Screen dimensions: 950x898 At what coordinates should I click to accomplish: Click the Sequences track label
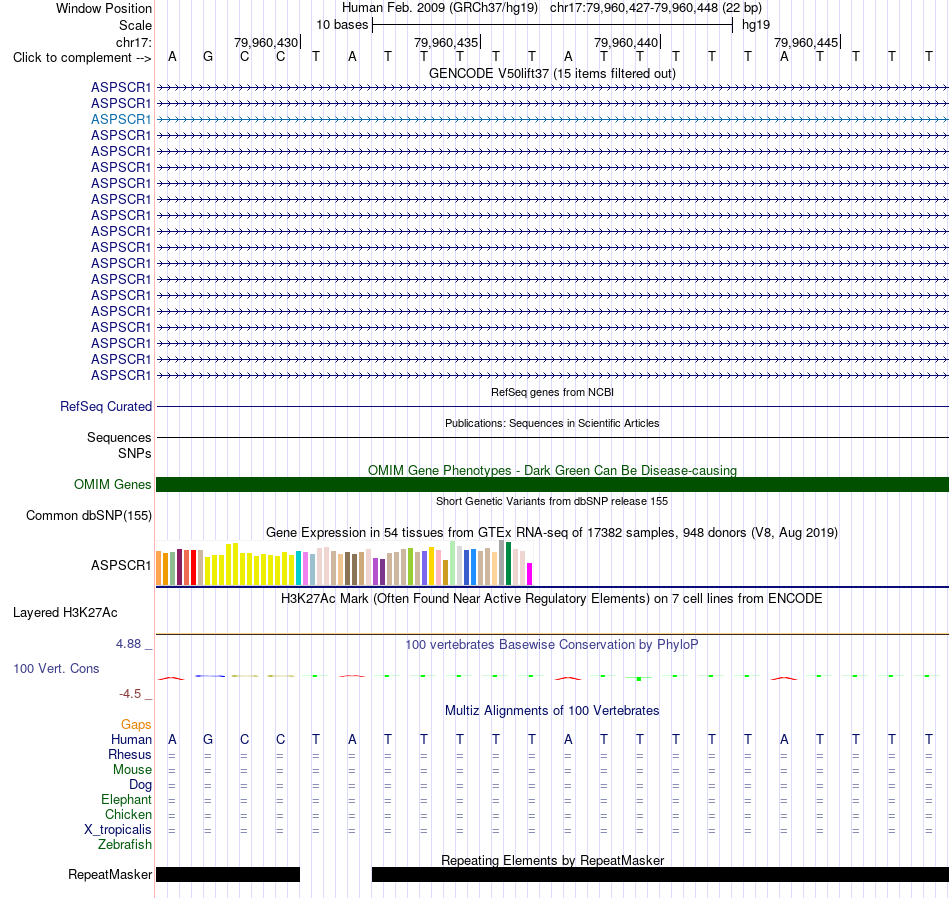[119, 437]
